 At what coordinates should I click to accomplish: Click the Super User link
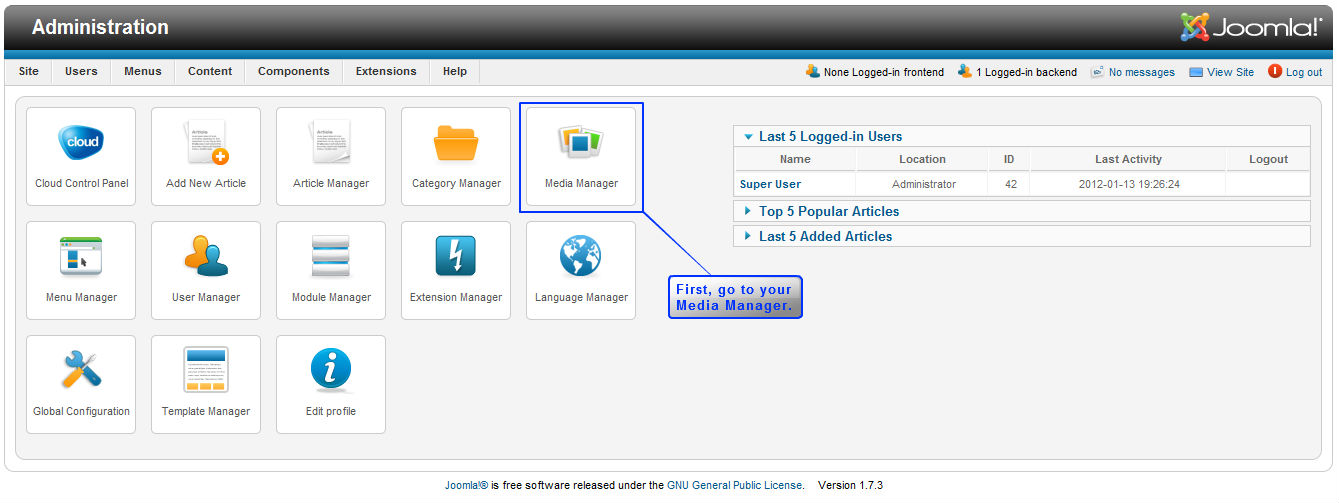coord(770,184)
